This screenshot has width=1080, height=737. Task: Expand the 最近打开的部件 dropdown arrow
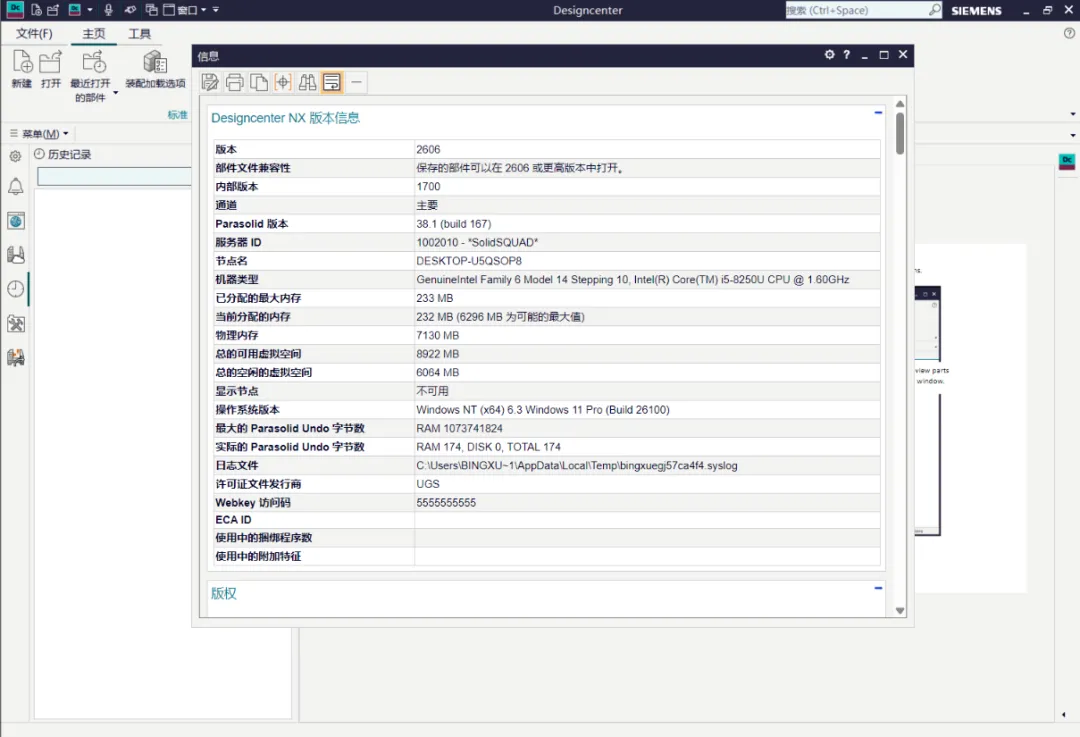click(x=115, y=92)
